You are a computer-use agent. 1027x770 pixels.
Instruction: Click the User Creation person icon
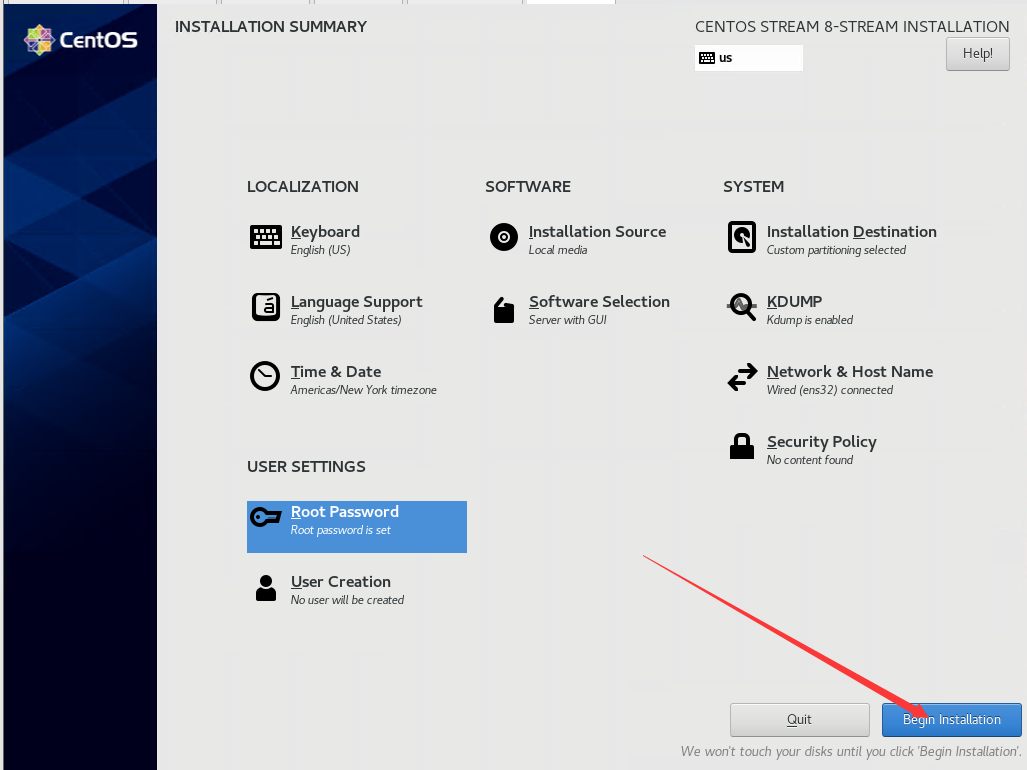265,587
